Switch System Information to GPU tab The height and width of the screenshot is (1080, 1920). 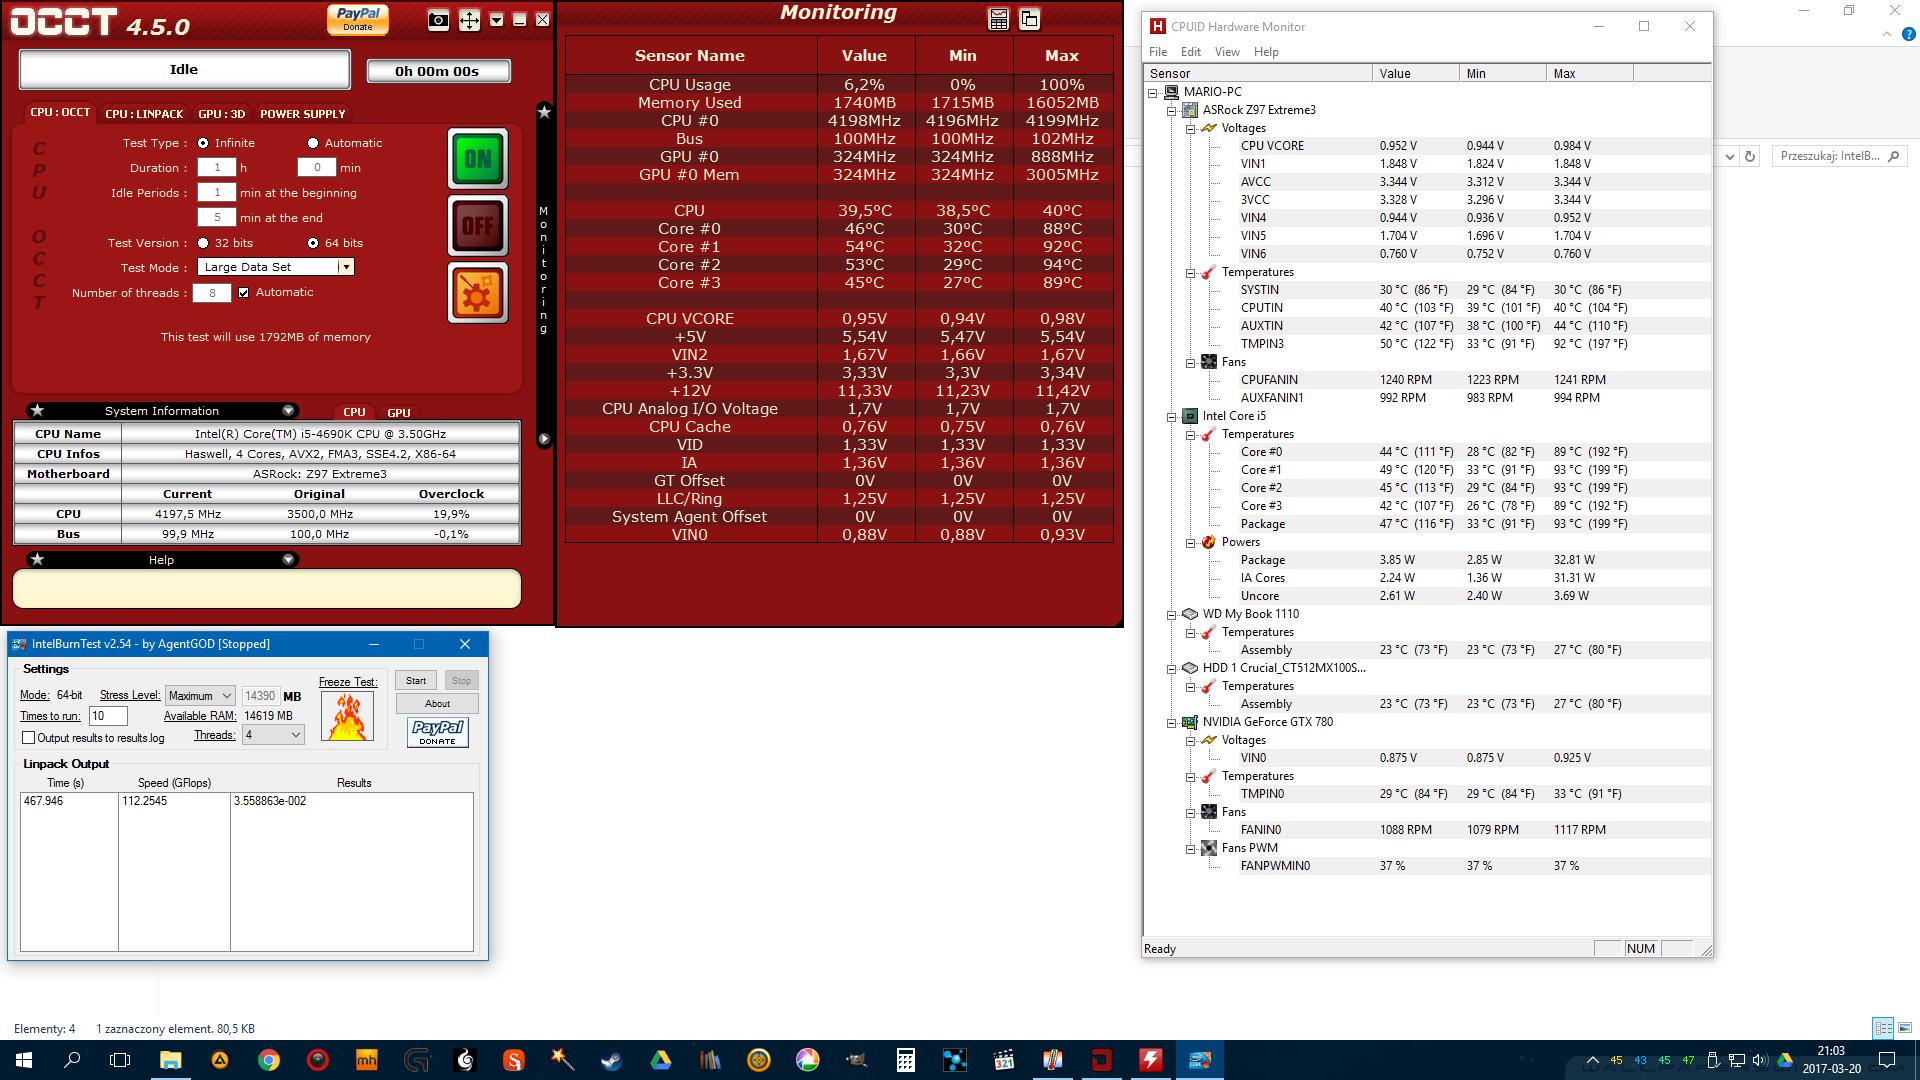398,412
